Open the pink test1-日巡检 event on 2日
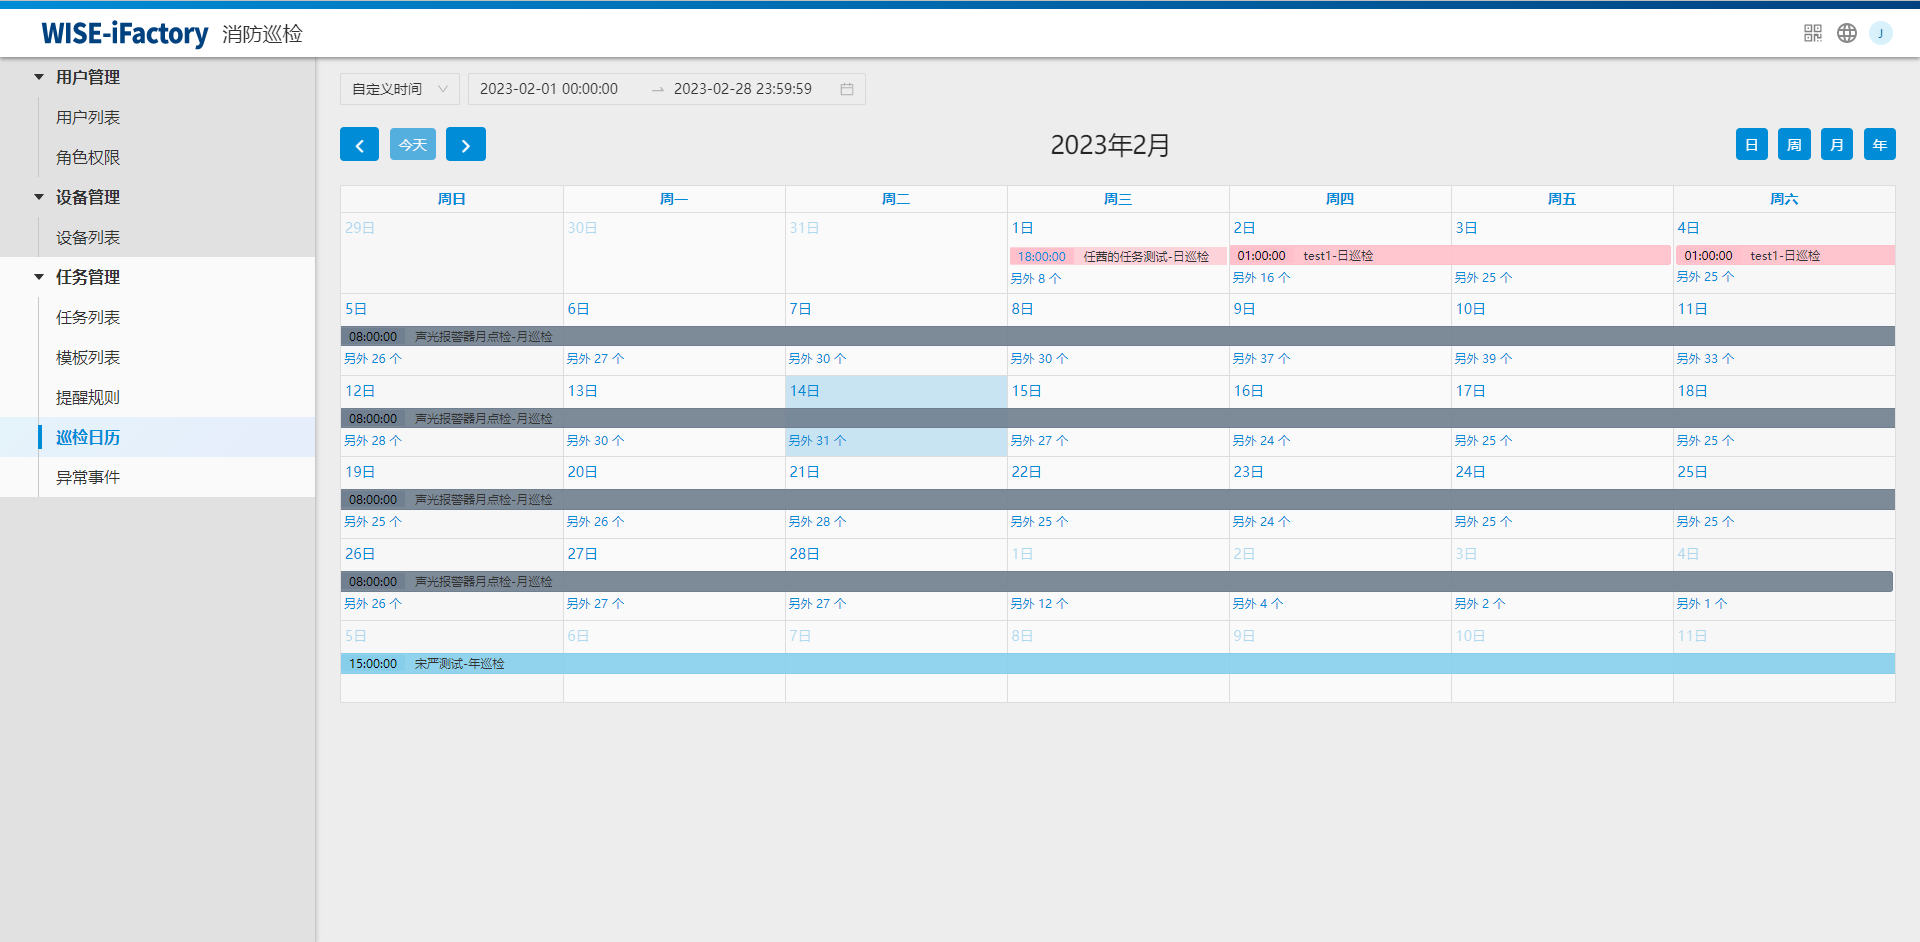Viewport: 1920px width, 942px height. pos(1338,256)
